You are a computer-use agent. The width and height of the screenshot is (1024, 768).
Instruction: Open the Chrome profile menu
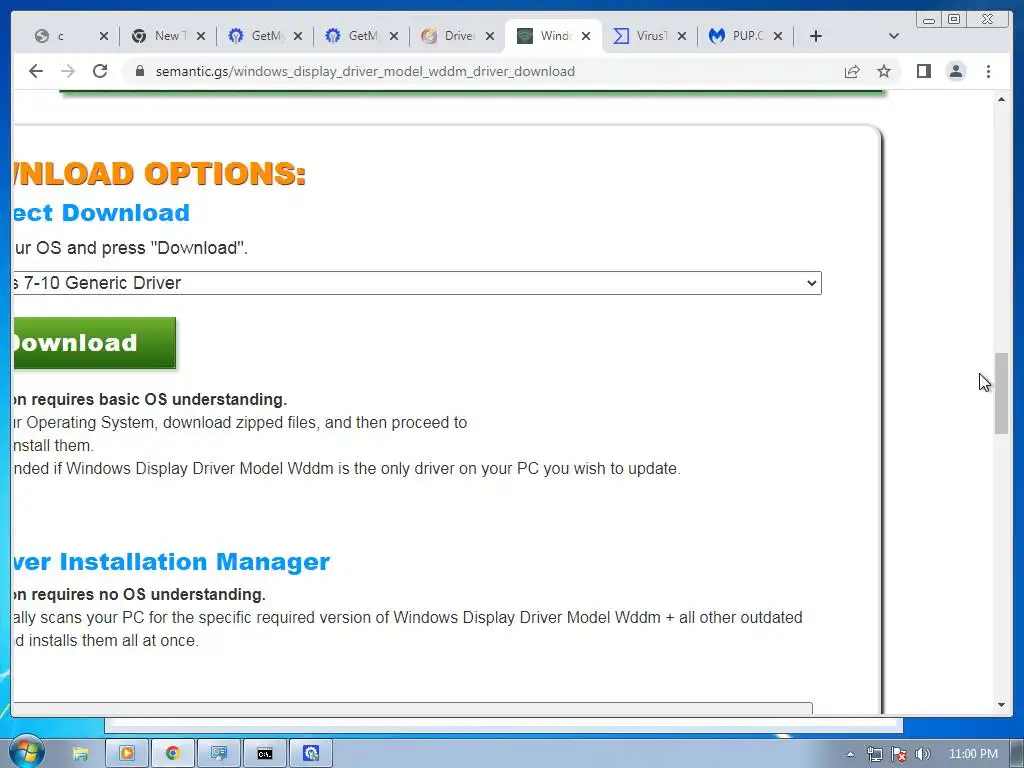coord(956,71)
